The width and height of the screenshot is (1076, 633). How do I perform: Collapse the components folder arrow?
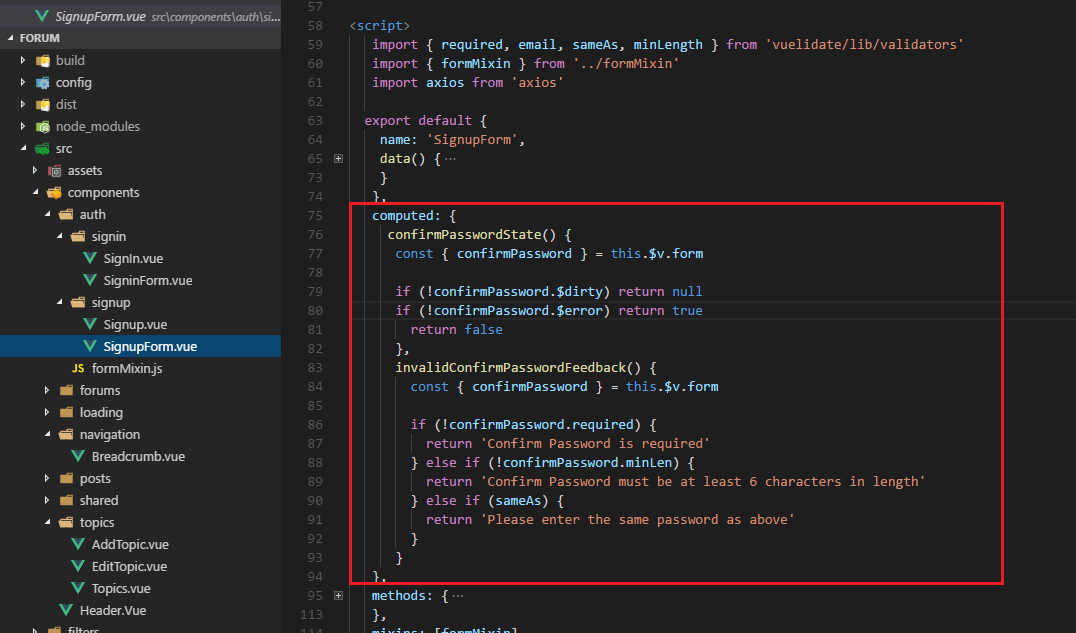click(x=35, y=192)
